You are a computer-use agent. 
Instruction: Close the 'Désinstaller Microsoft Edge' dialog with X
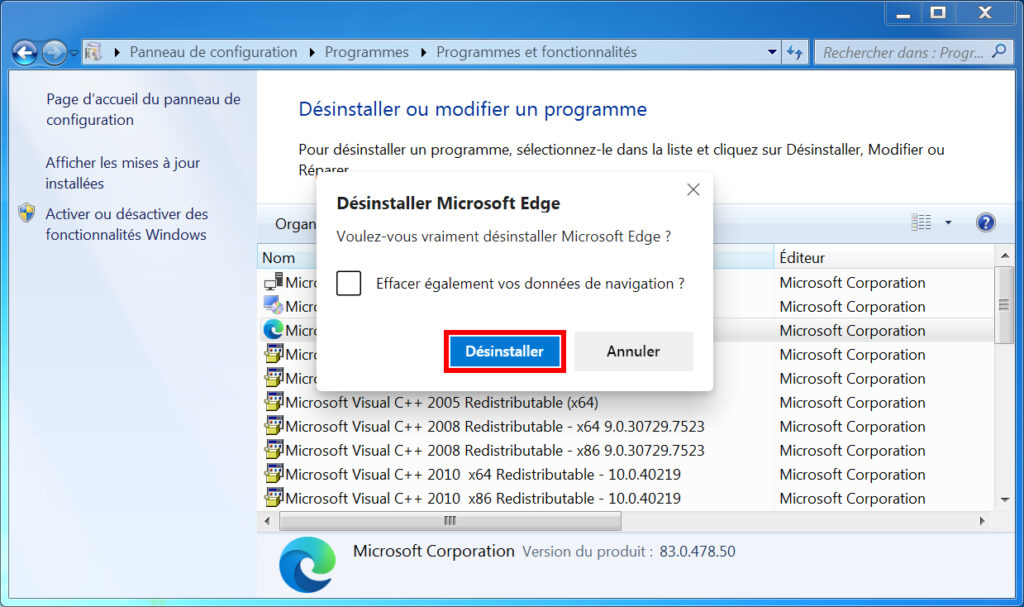[x=693, y=189]
